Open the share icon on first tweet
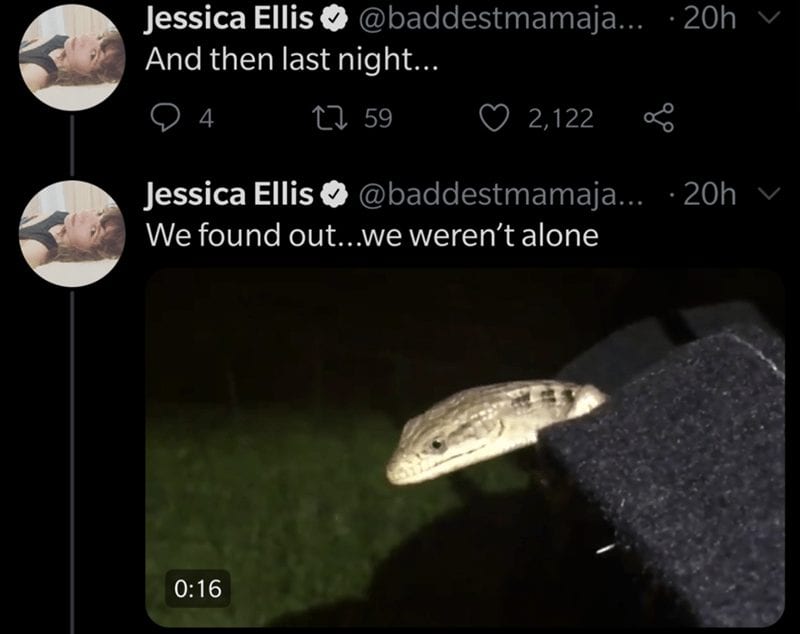 pos(659,118)
